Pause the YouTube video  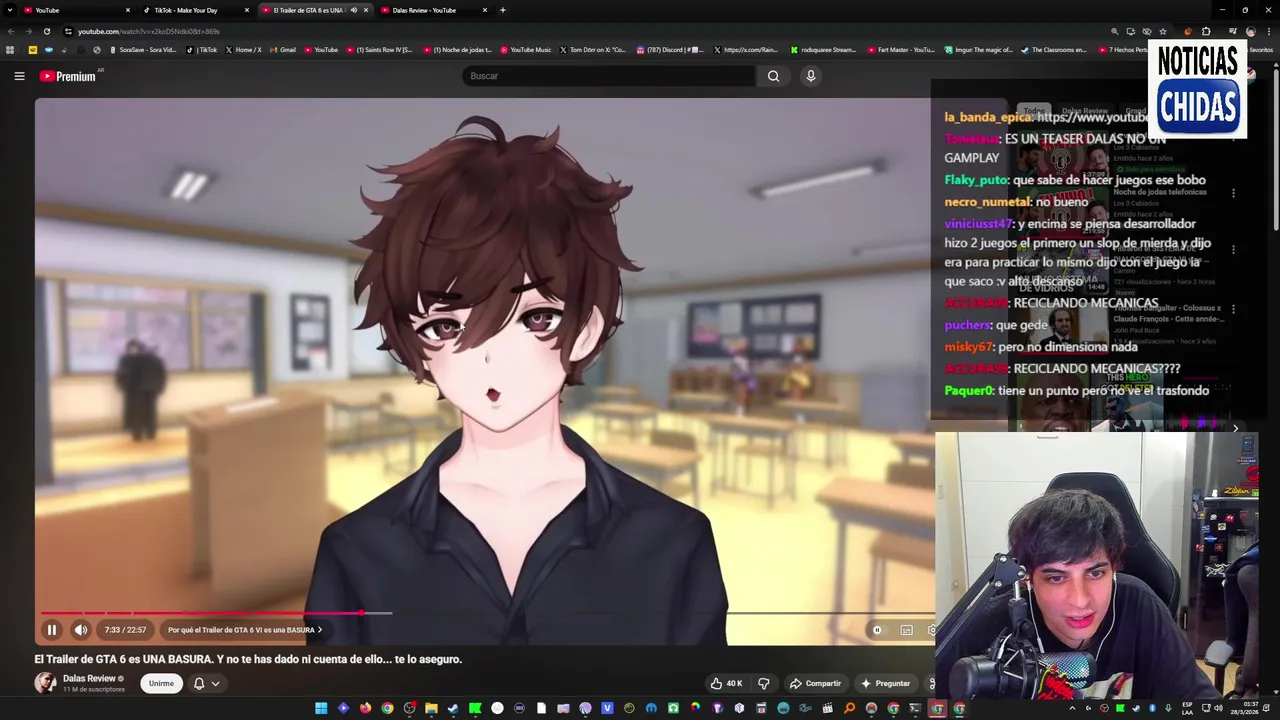[x=51, y=630]
